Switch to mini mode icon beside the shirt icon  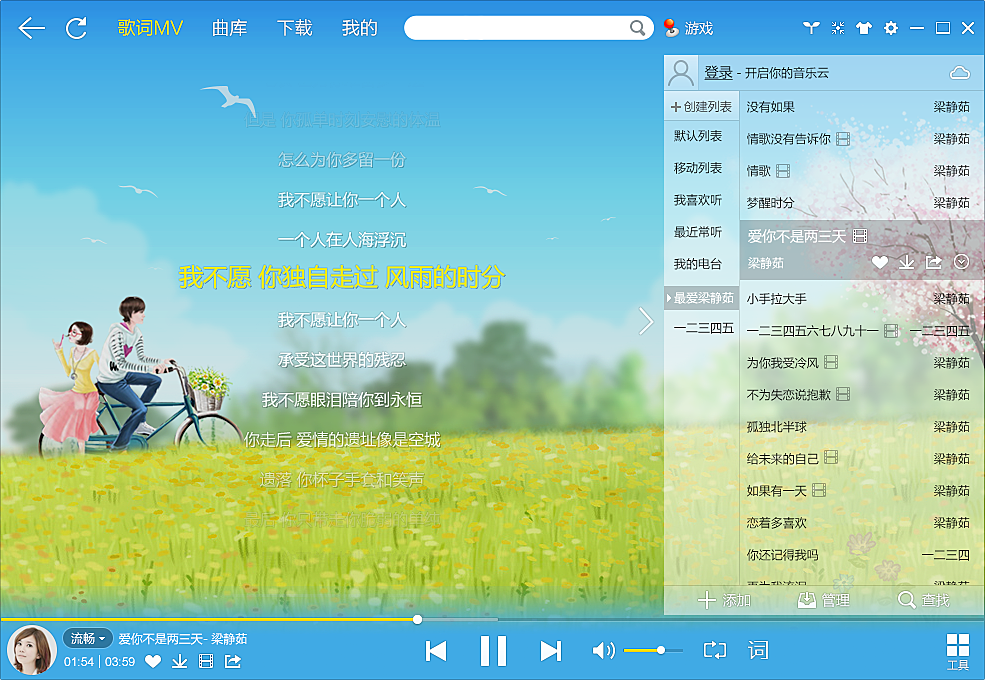(x=837, y=28)
